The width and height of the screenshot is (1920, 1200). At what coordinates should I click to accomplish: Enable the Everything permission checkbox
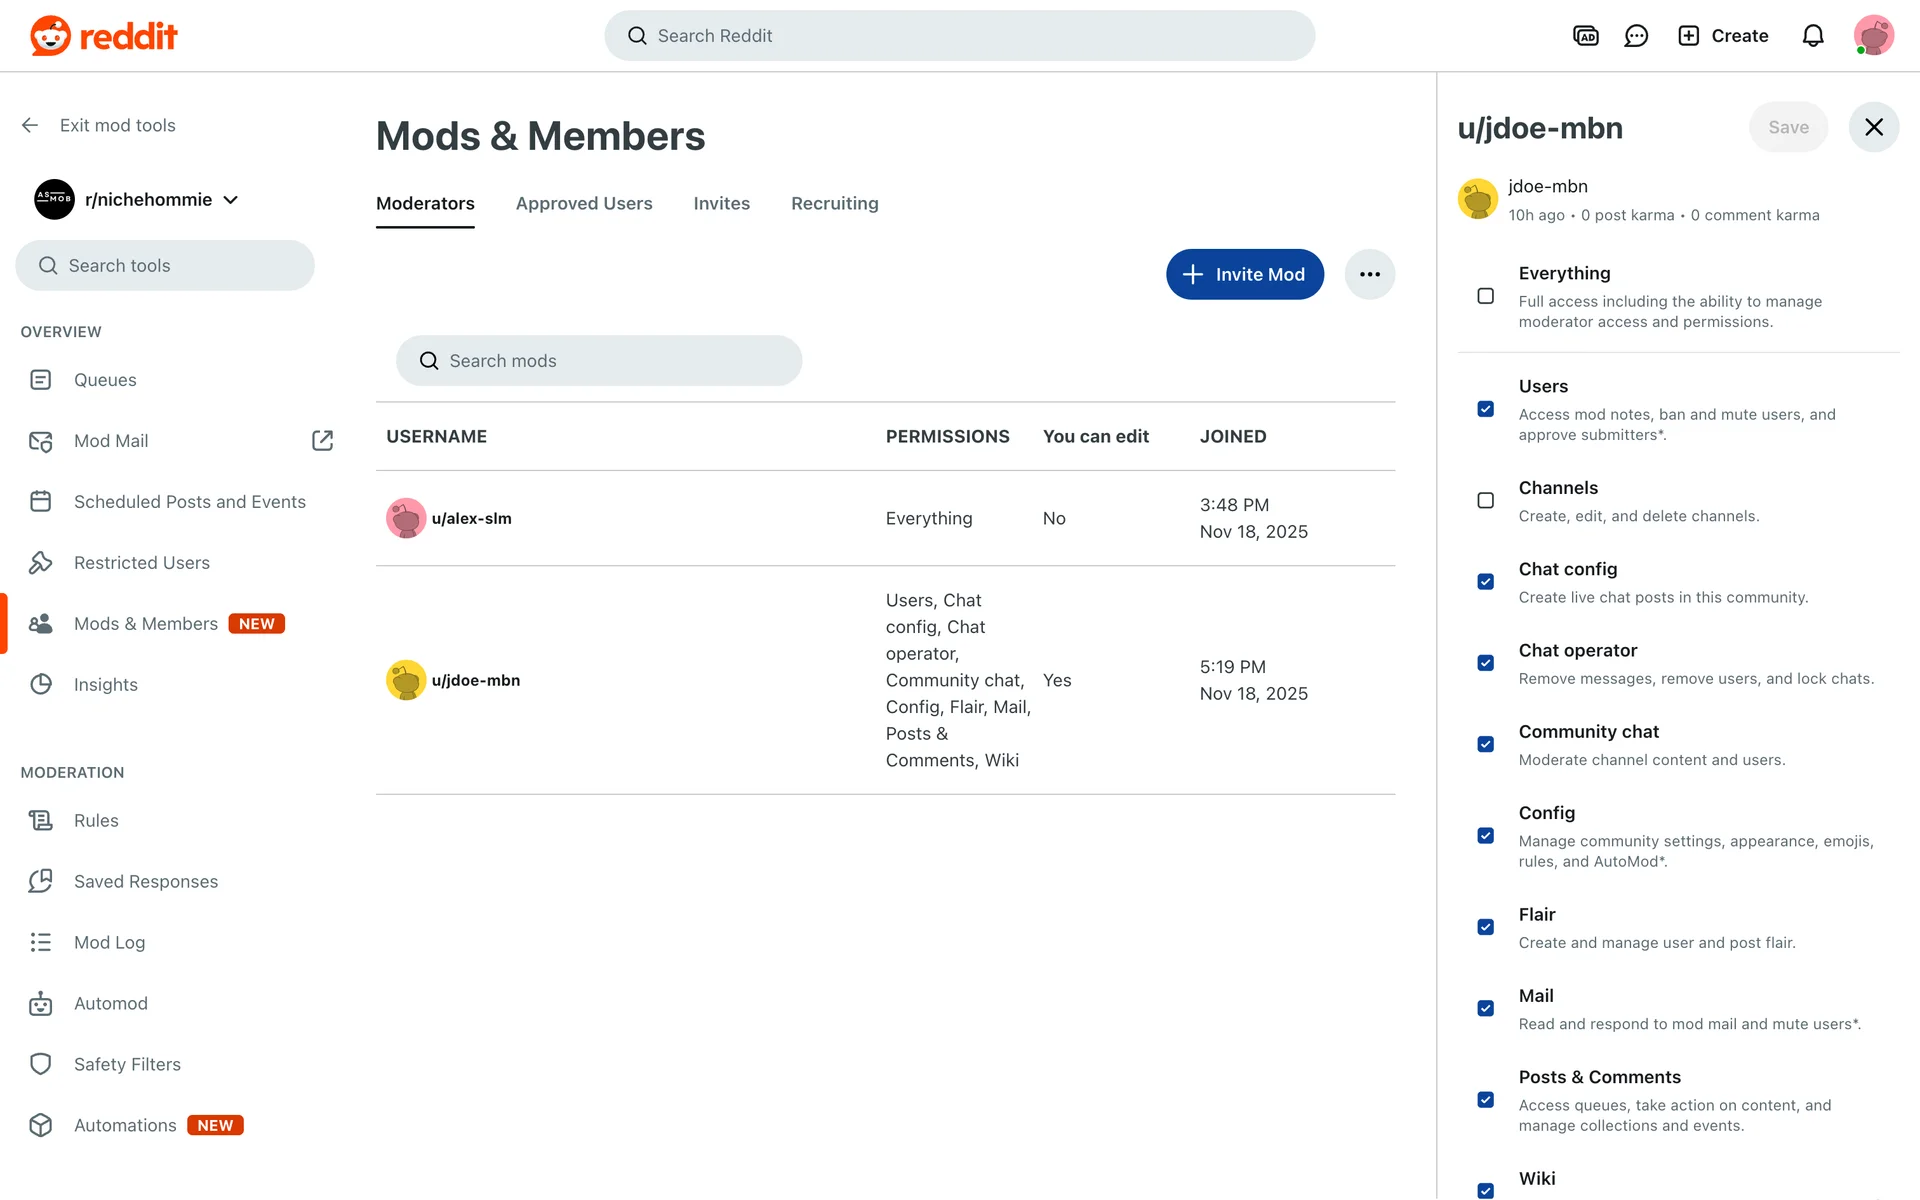pyautogui.click(x=1486, y=296)
